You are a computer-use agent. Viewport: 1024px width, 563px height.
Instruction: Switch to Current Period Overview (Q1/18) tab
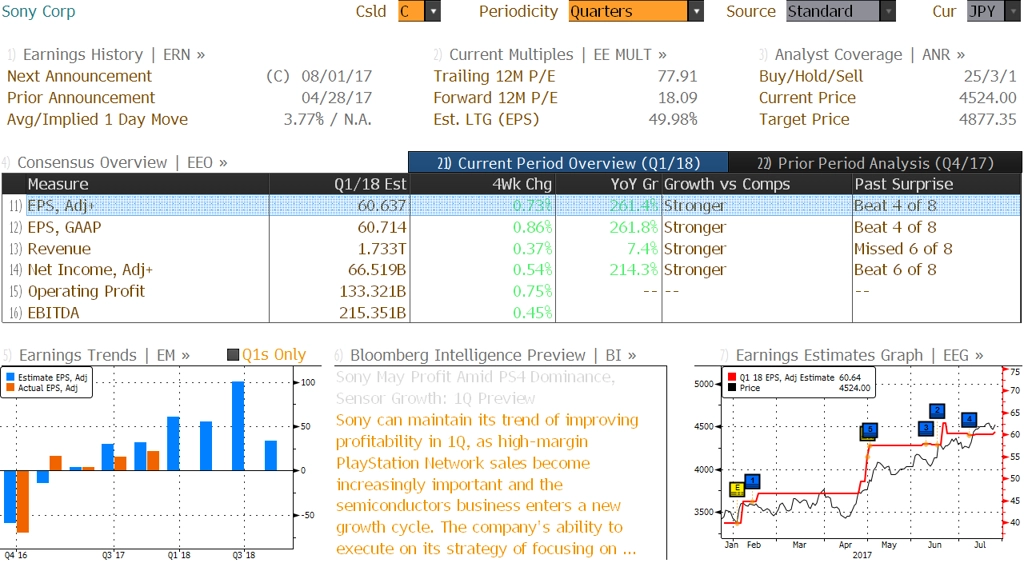568,163
